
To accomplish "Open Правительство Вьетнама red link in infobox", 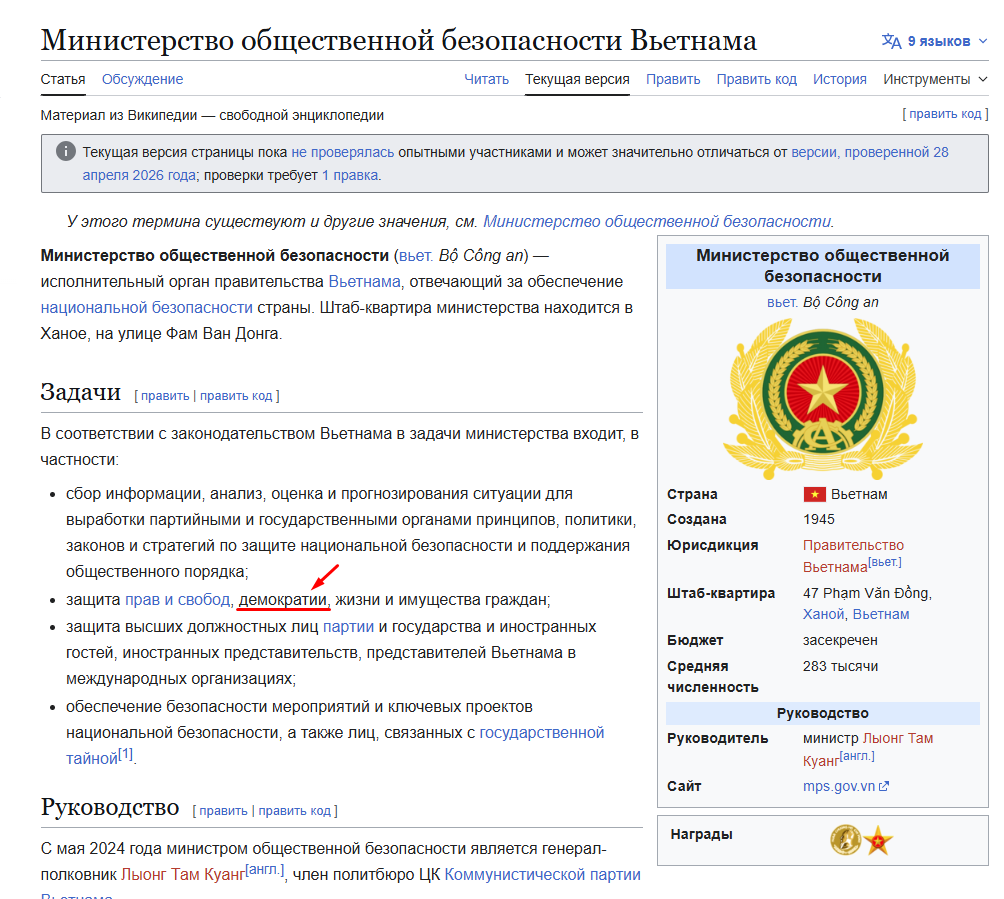I will (853, 556).
